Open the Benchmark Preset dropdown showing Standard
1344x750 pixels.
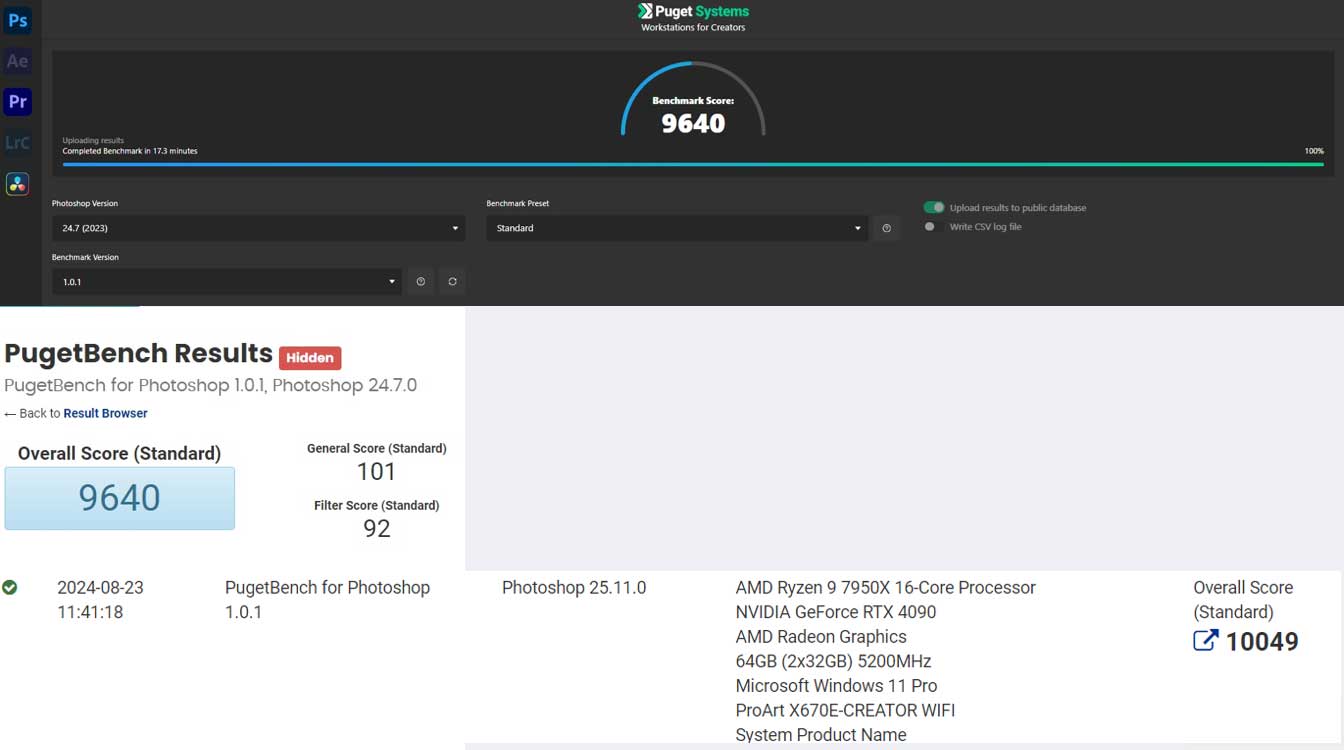coord(676,228)
